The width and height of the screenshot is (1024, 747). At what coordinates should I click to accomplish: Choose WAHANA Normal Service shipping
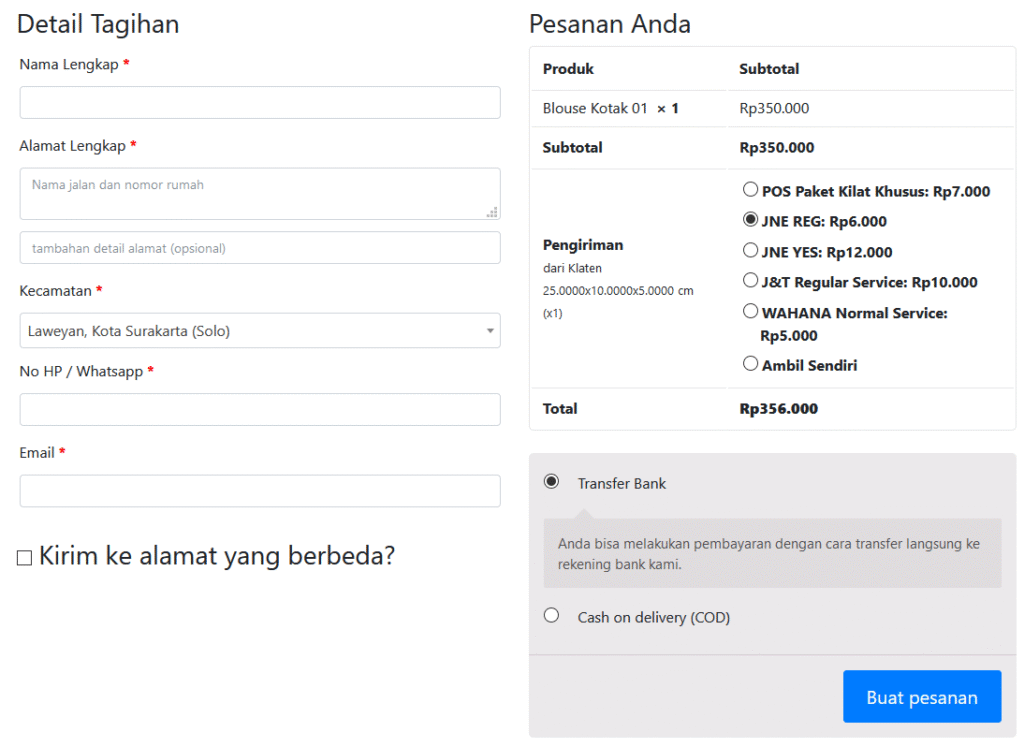coord(750,311)
